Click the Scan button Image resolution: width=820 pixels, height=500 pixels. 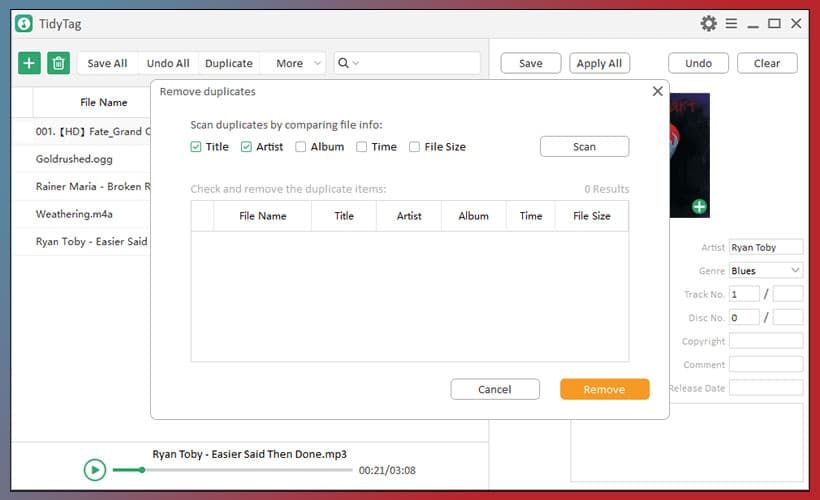[x=585, y=147]
